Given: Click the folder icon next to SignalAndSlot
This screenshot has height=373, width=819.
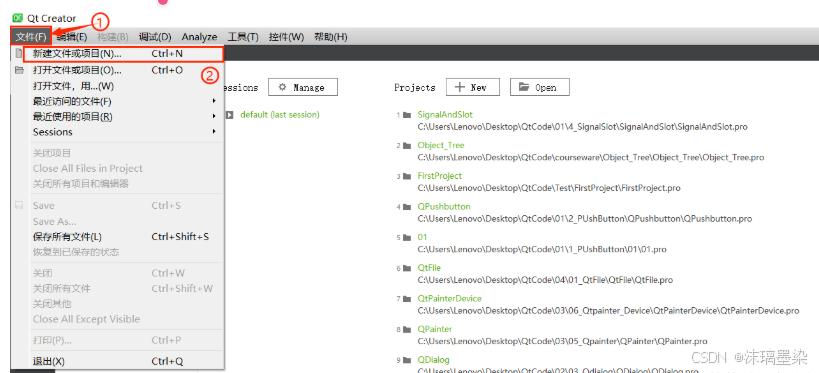Looking at the screenshot, I should coord(407,115).
